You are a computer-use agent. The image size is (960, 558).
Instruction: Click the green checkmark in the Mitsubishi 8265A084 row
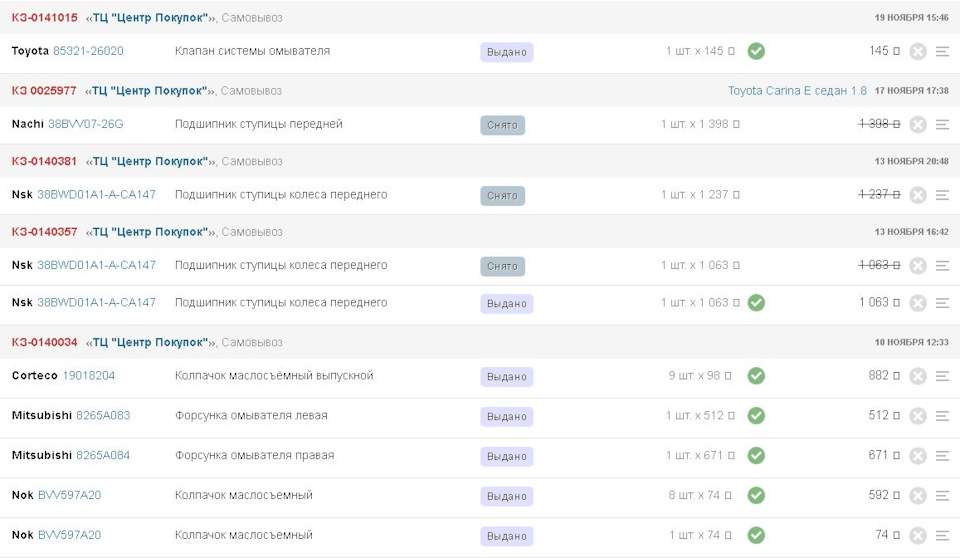[x=756, y=455]
